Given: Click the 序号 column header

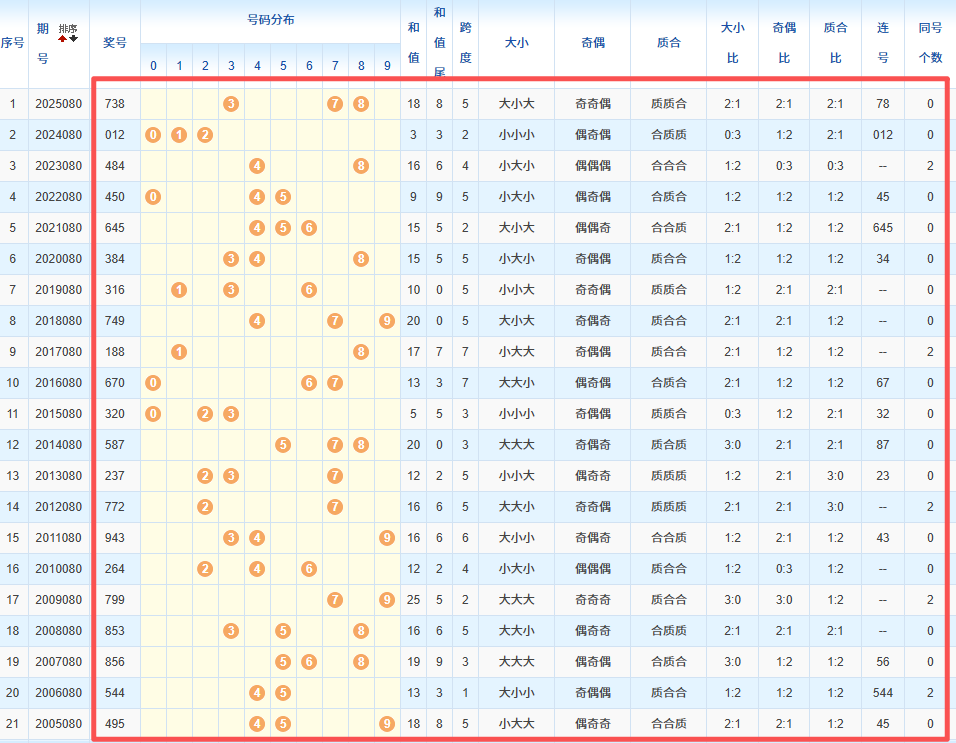Looking at the screenshot, I should coord(13,43).
